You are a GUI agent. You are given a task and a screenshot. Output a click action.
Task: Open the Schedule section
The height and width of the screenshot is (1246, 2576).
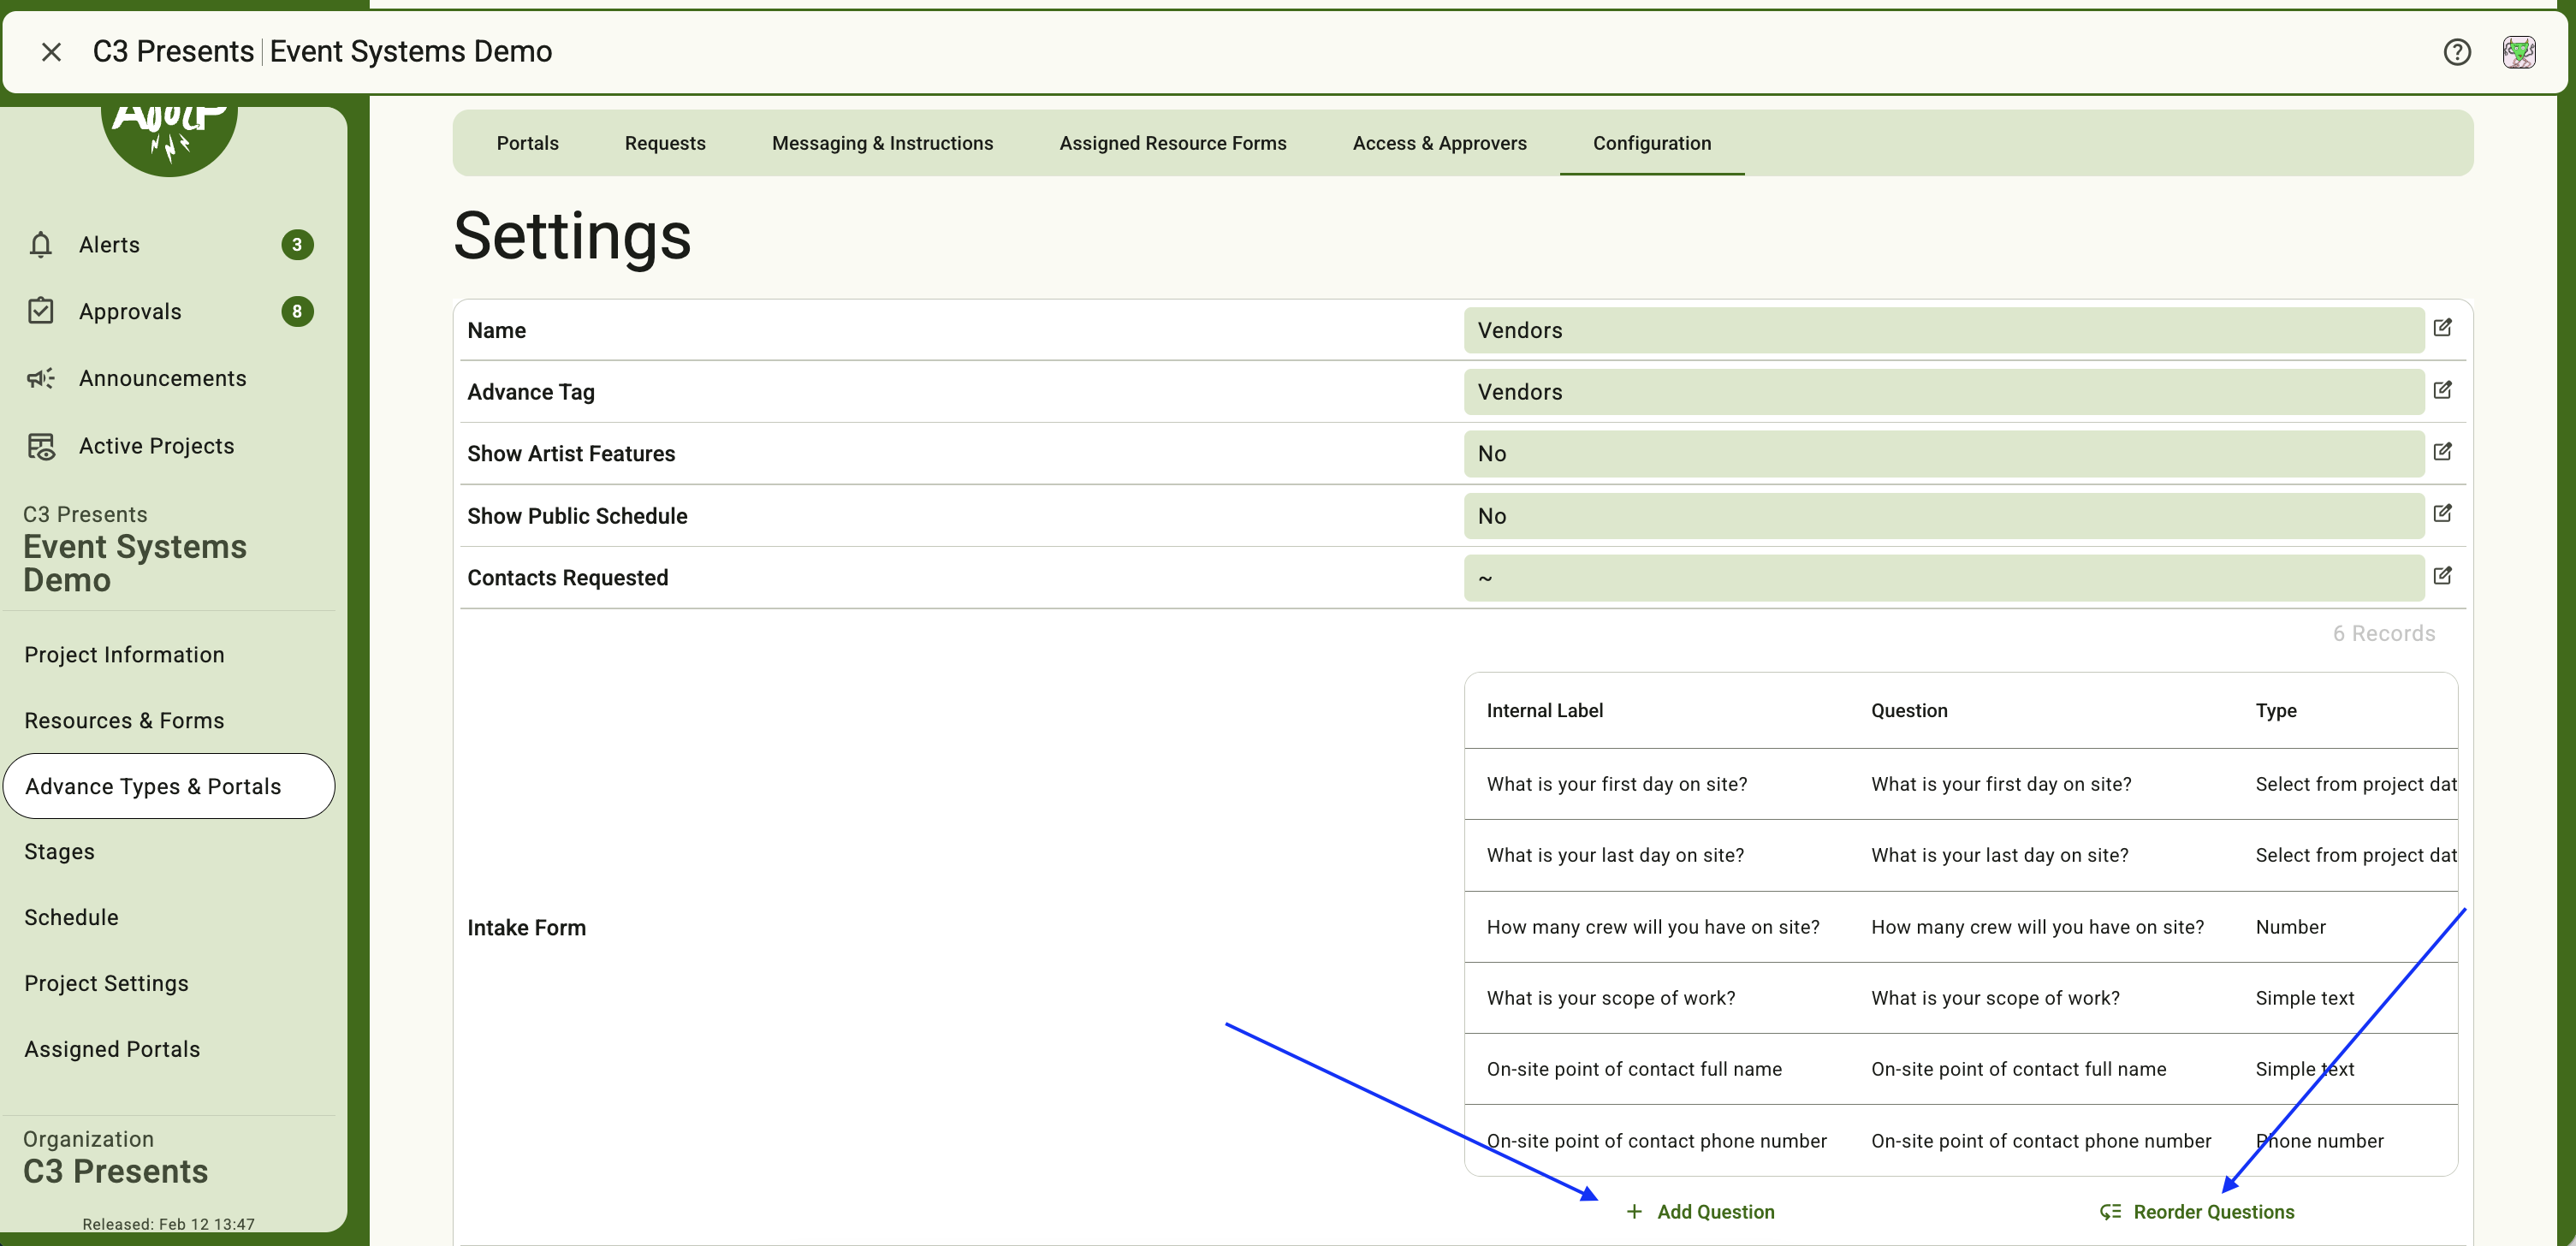click(x=72, y=918)
